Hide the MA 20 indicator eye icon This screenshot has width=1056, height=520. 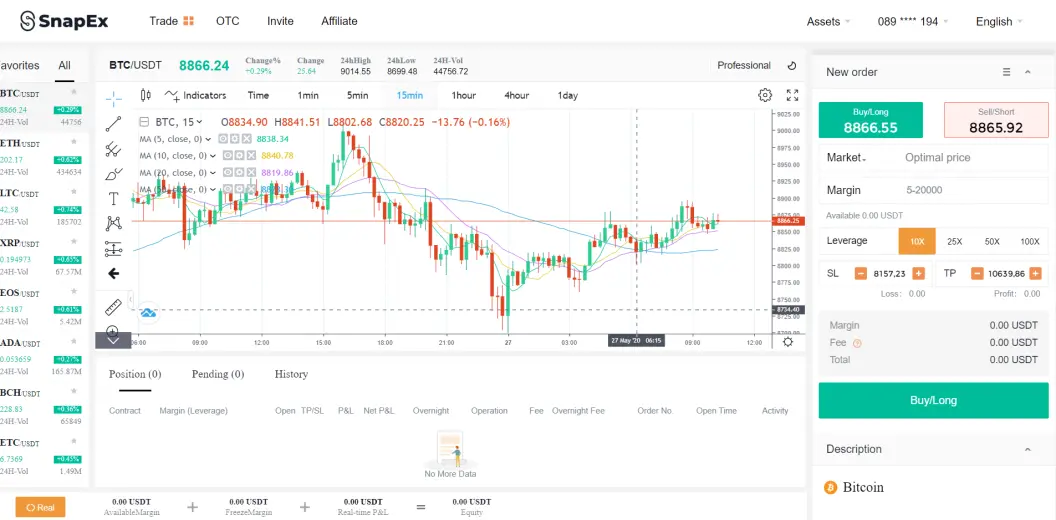pos(228,173)
